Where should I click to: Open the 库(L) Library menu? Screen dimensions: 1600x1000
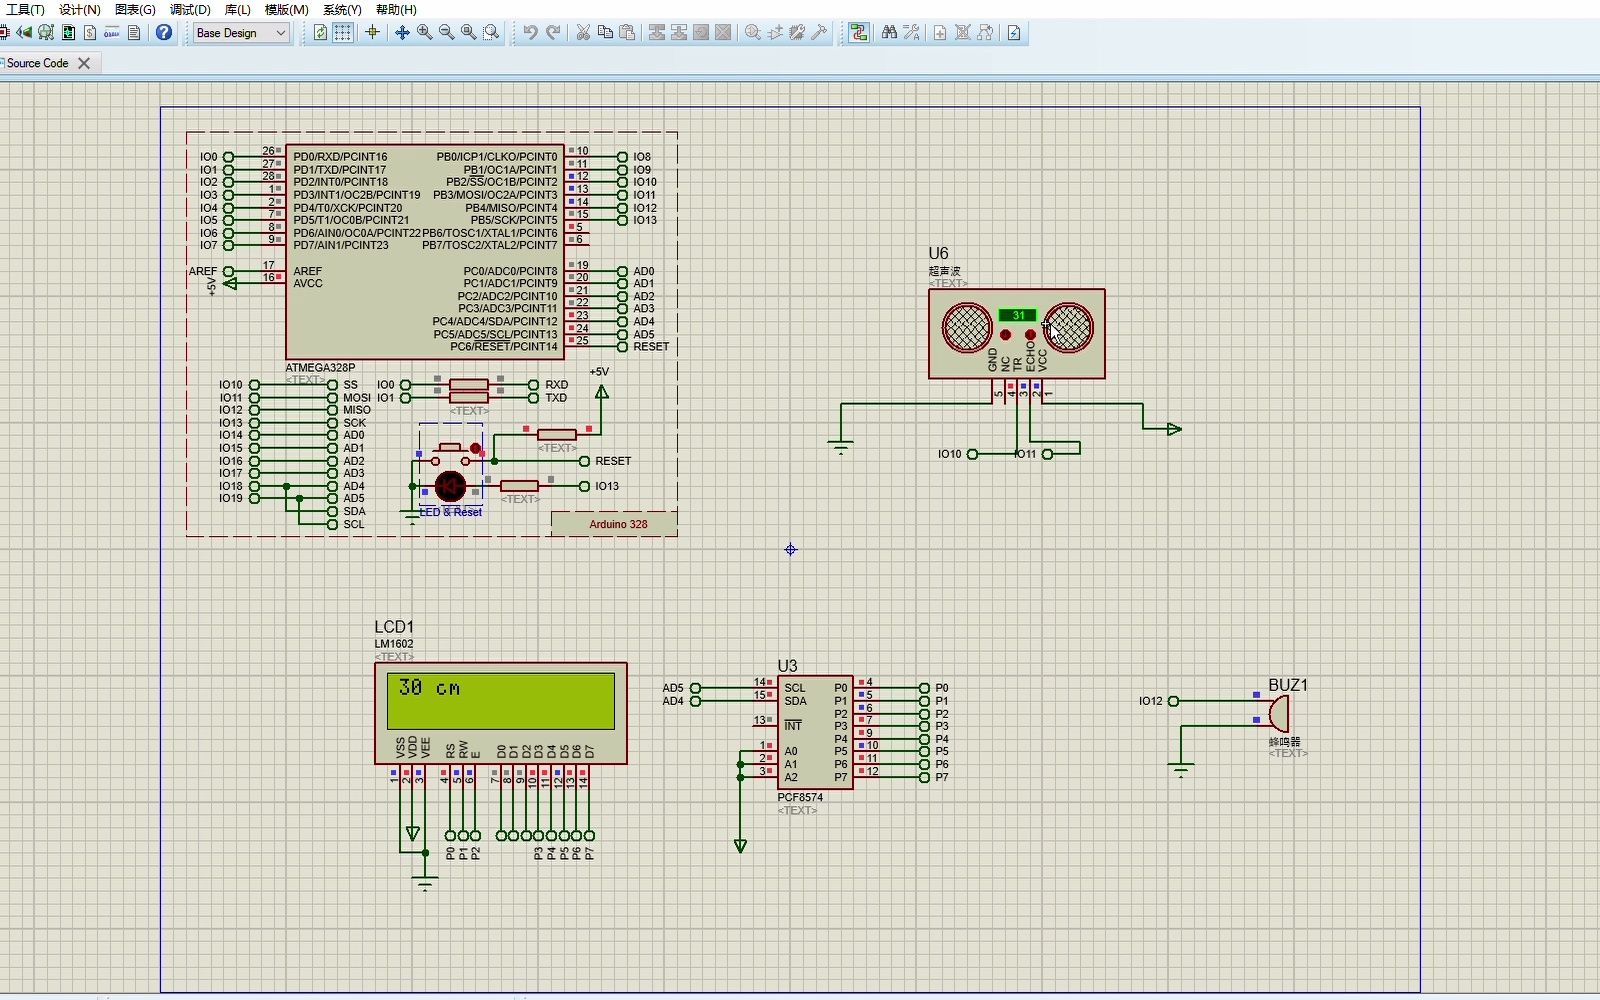[x=237, y=9]
